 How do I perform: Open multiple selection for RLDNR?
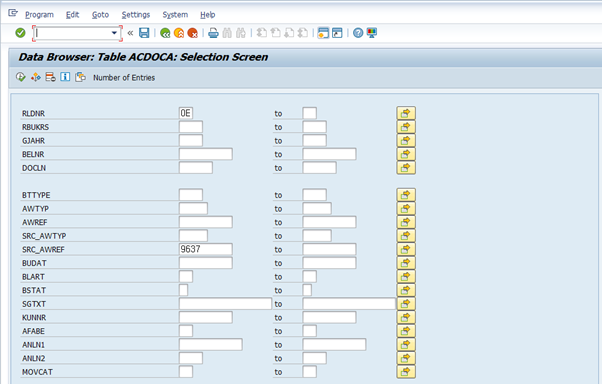point(406,113)
